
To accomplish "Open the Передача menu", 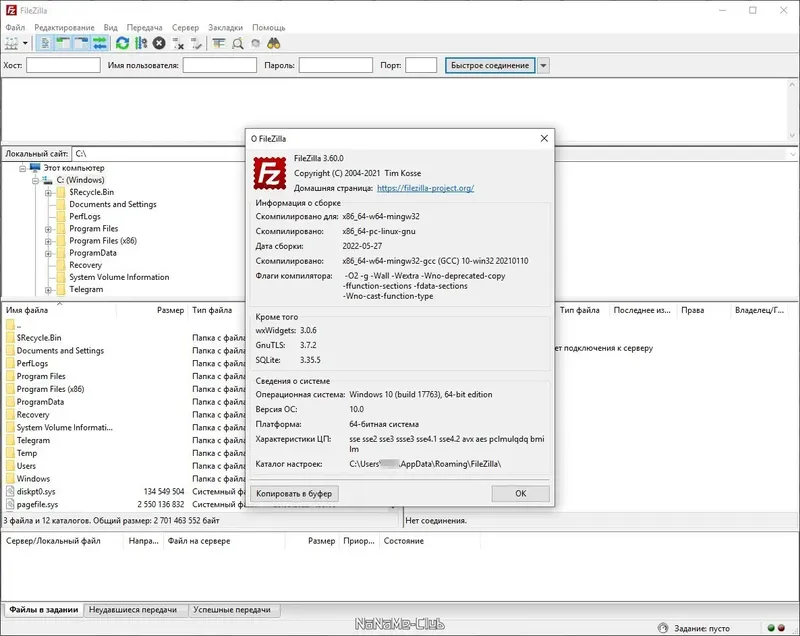I will pos(144,28).
